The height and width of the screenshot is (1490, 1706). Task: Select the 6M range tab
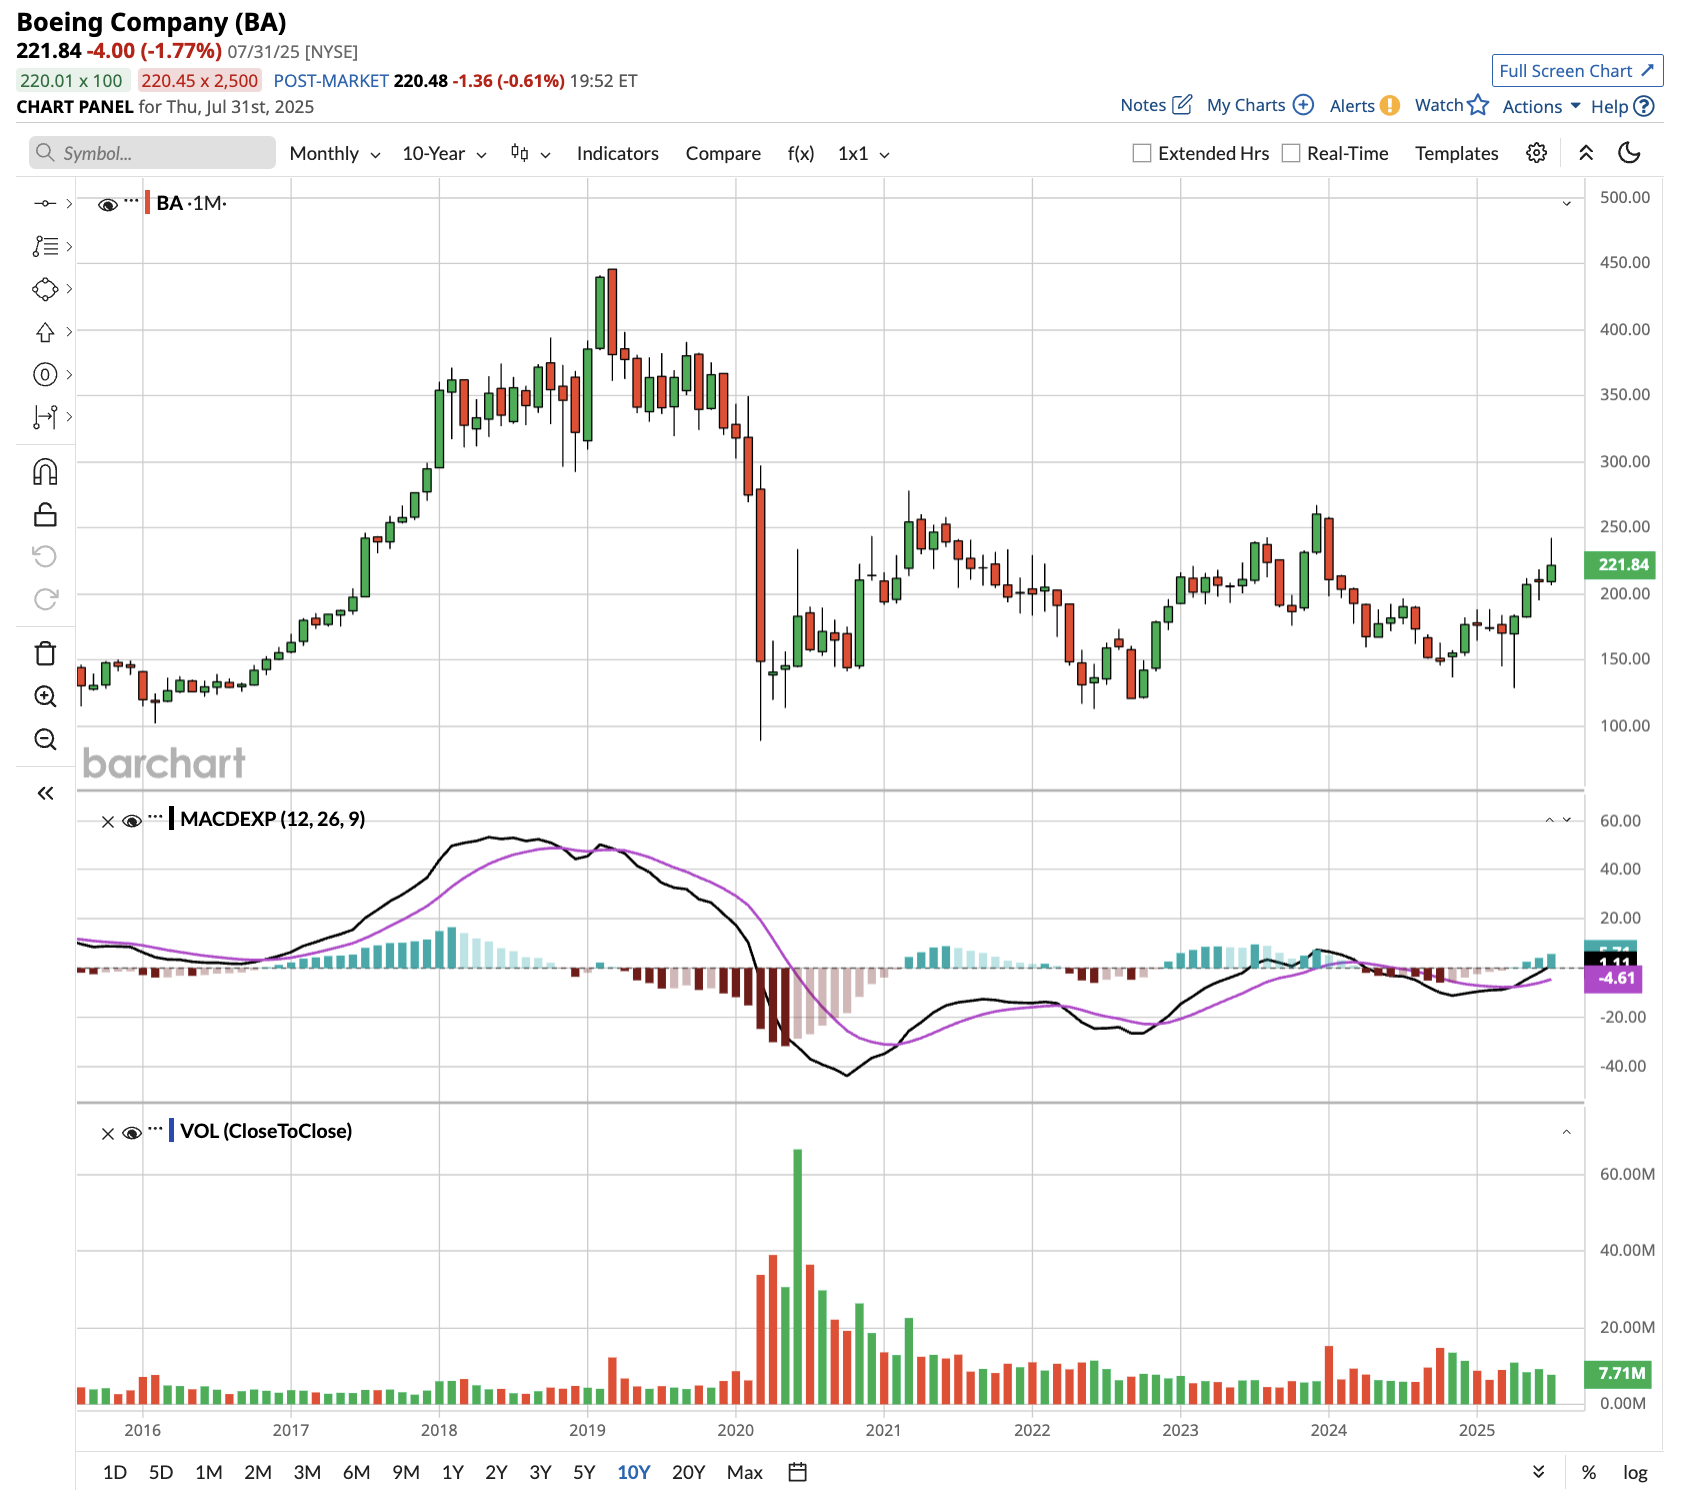[356, 1472]
